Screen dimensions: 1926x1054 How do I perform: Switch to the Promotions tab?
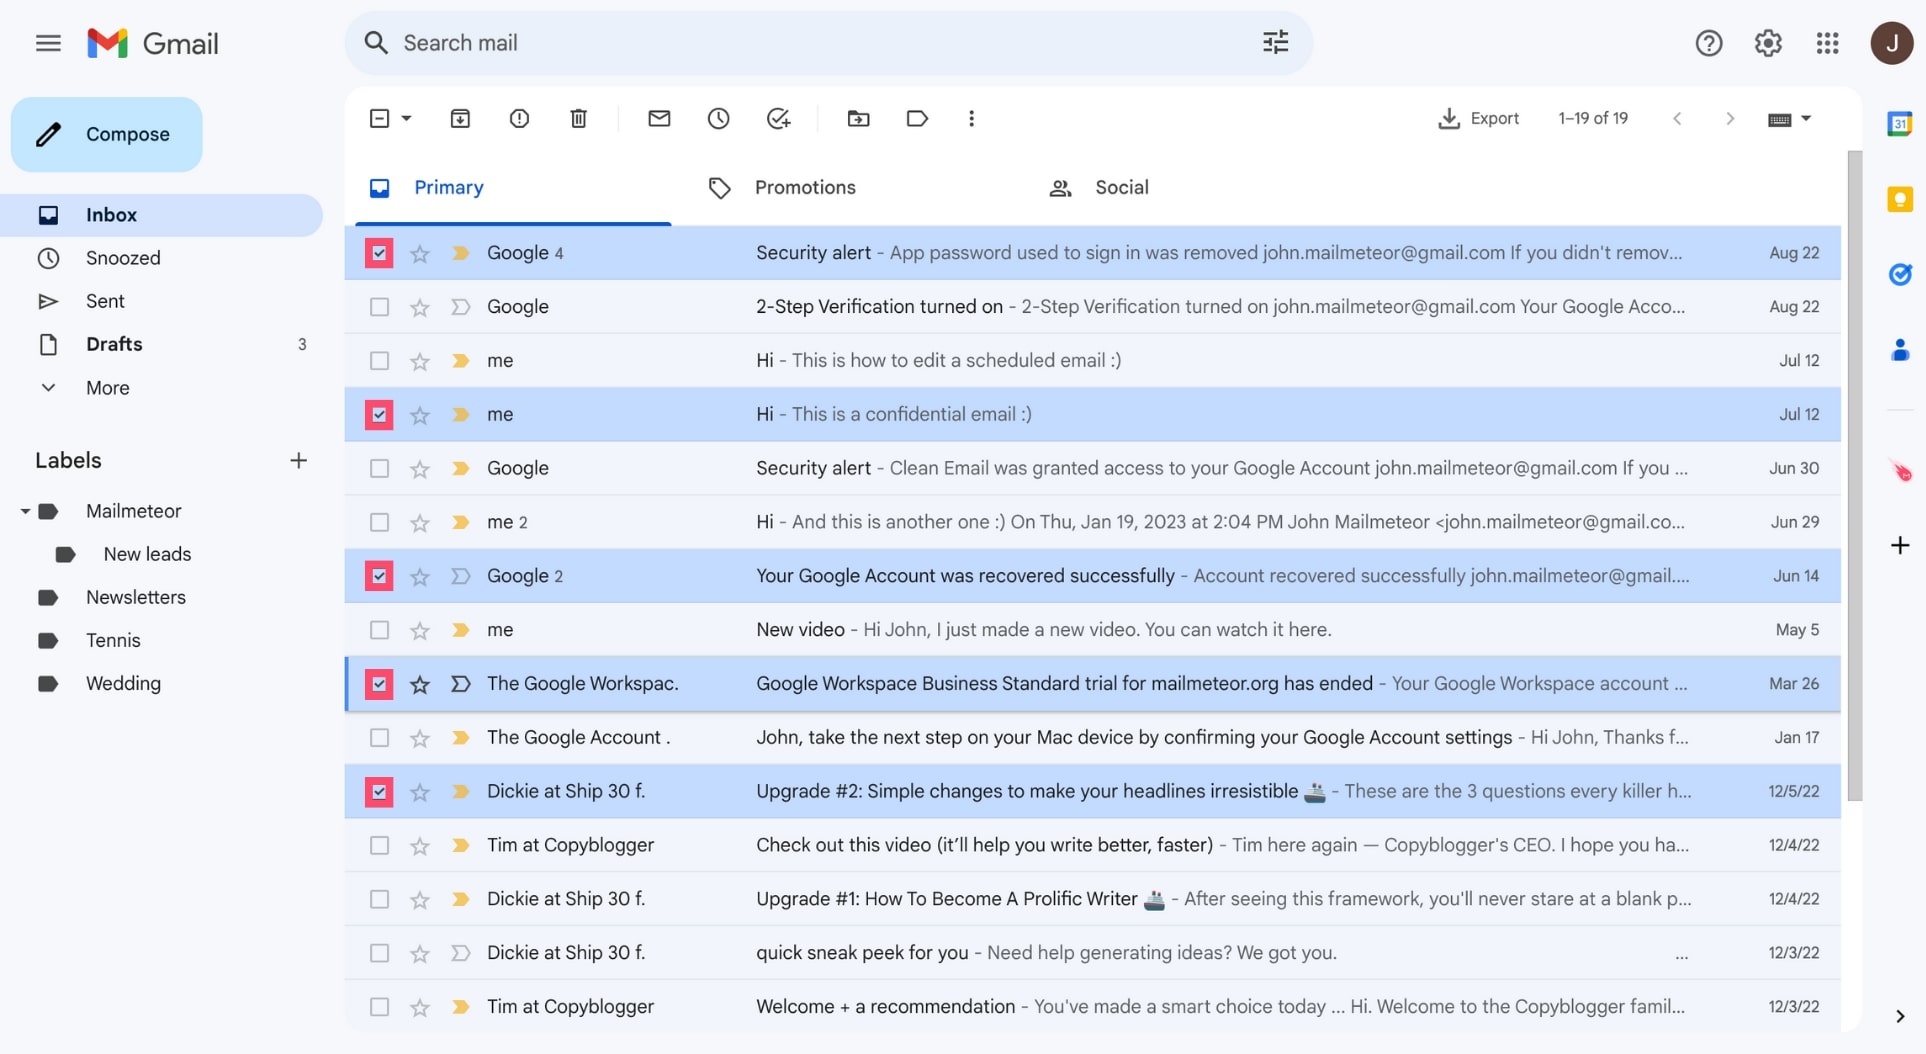coord(805,187)
